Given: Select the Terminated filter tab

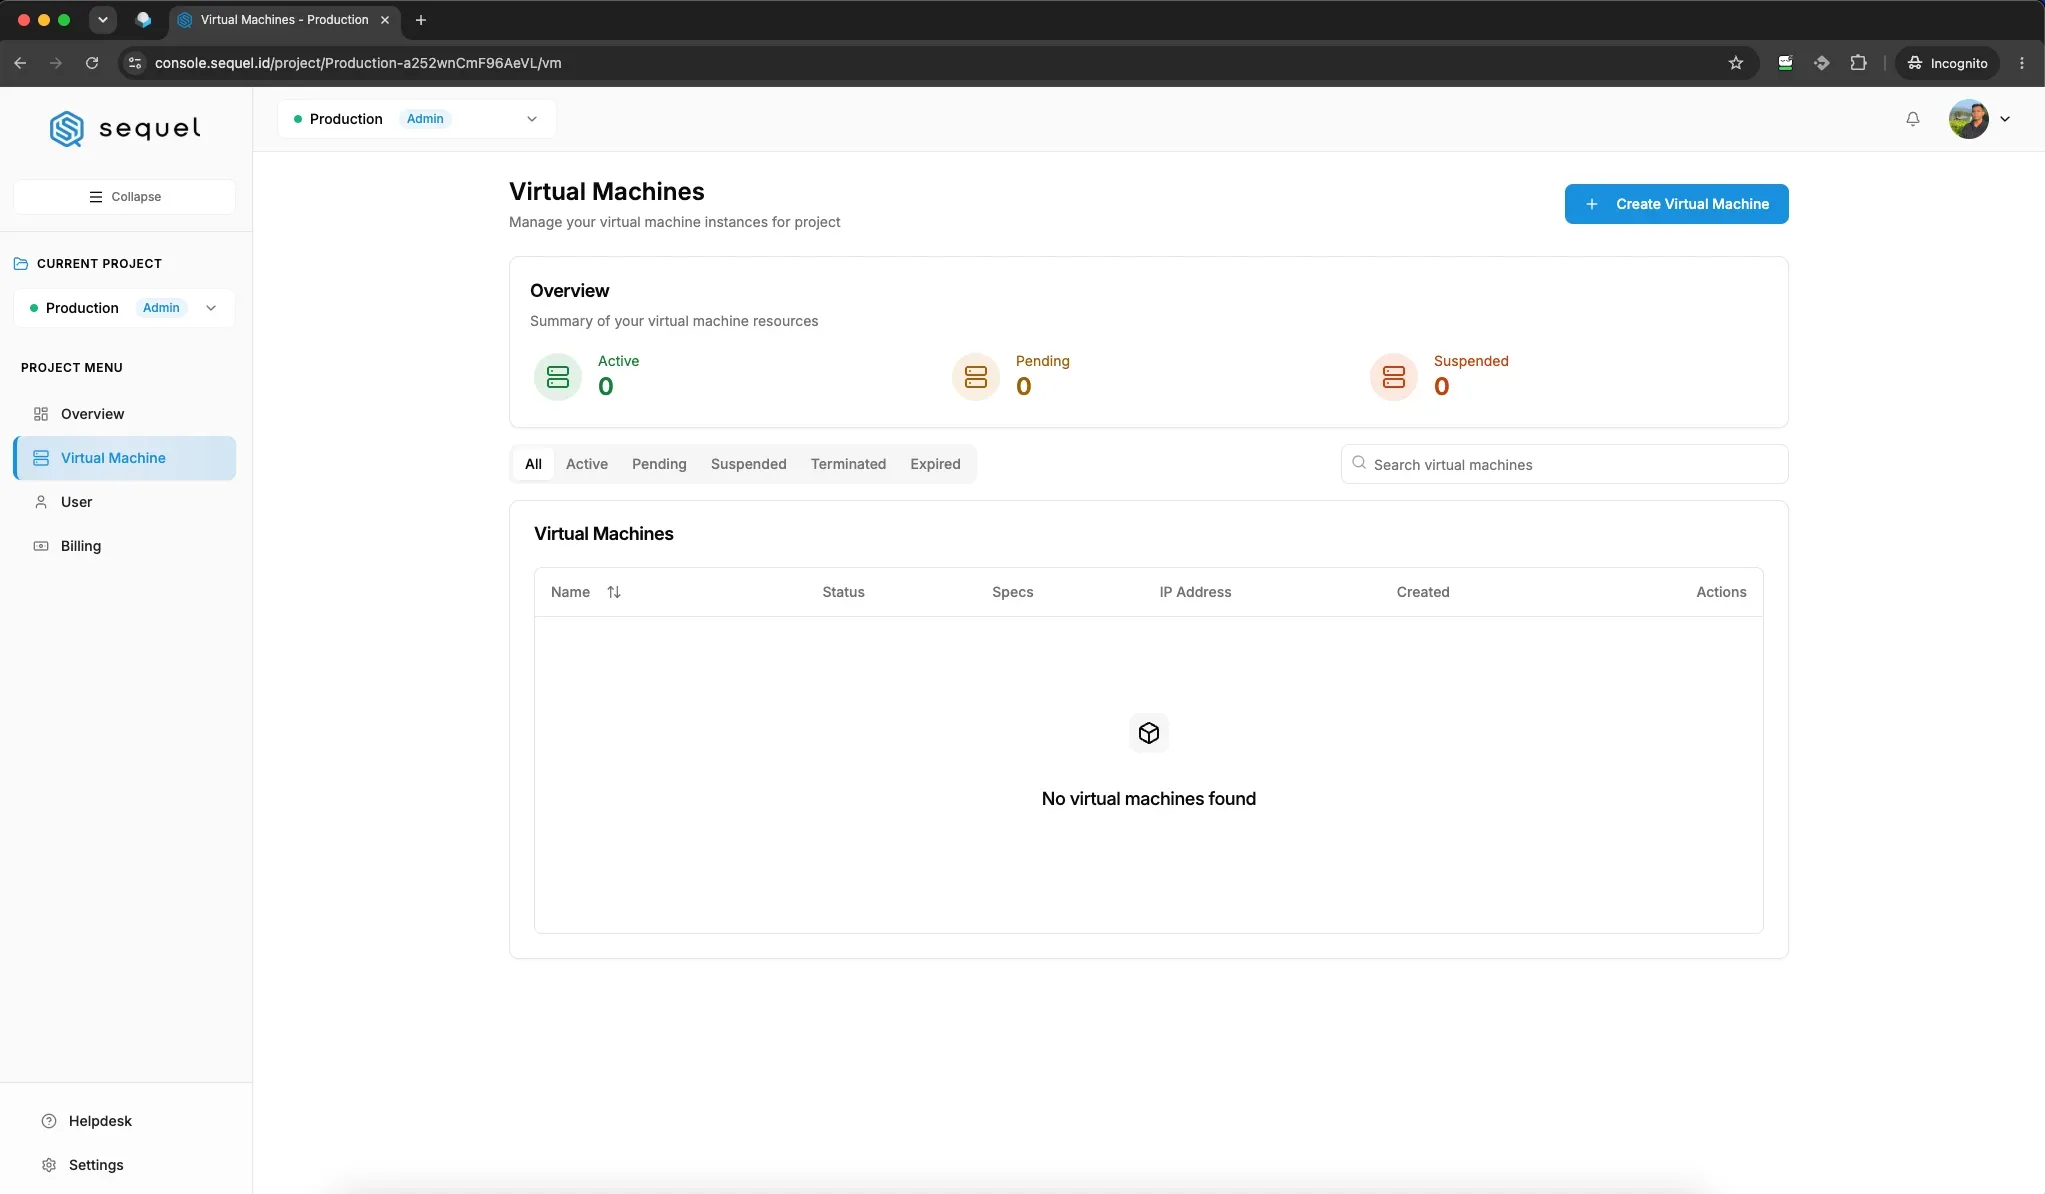Looking at the screenshot, I should (848, 464).
